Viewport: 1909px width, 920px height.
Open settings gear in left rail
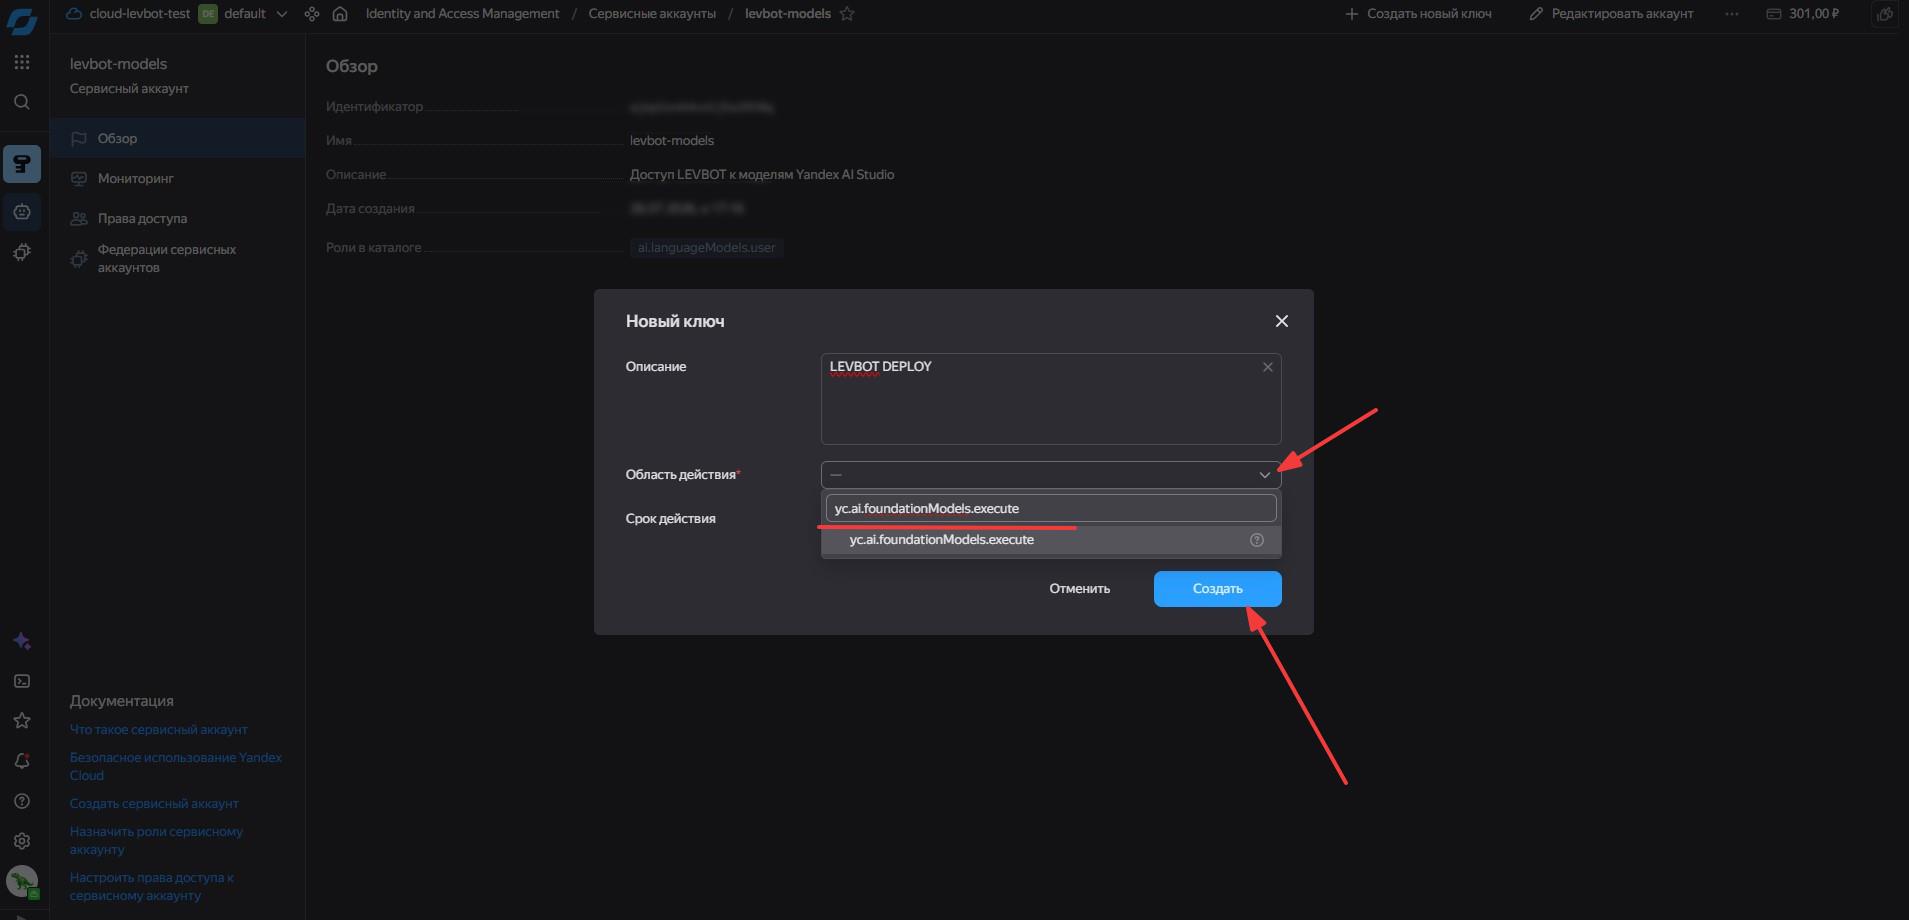22,841
